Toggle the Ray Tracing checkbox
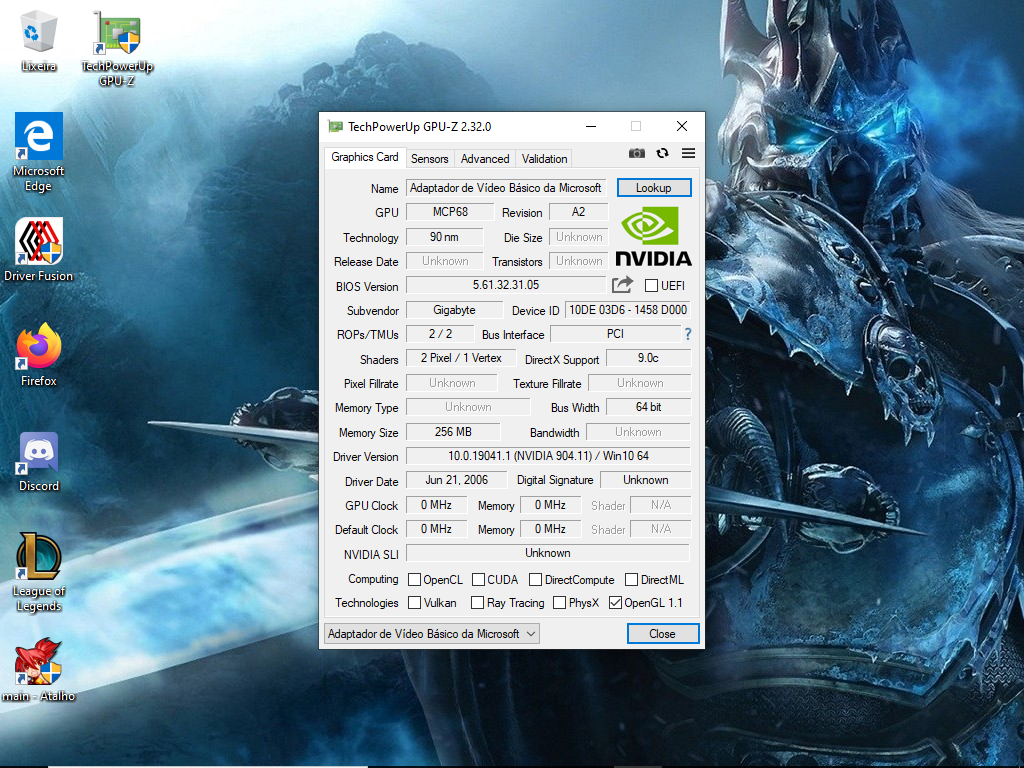The width and height of the screenshot is (1024, 768). pos(477,603)
